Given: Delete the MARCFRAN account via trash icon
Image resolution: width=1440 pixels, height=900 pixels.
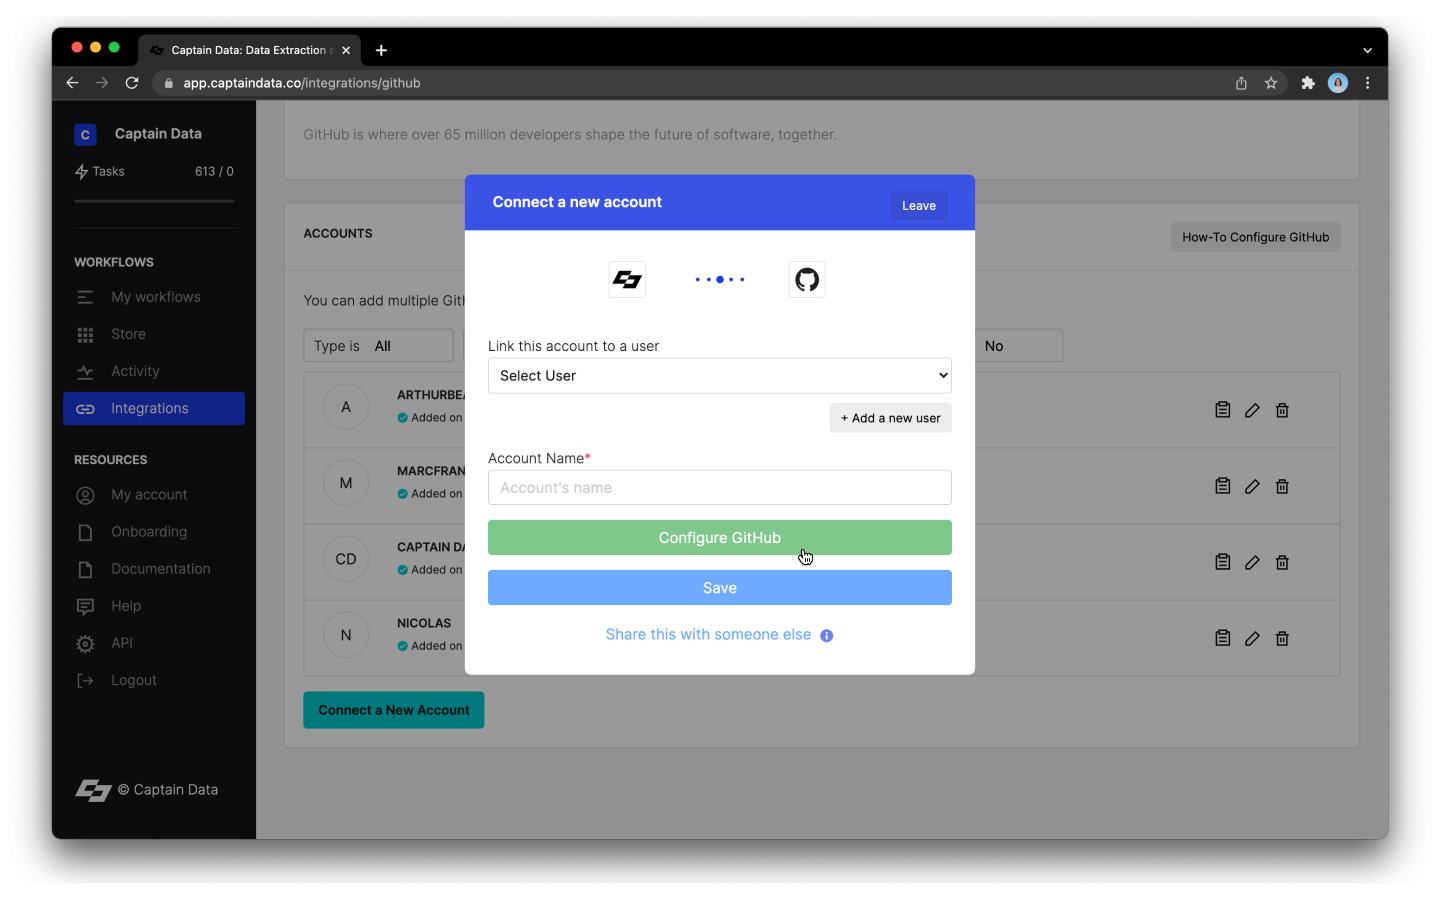Looking at the screenshot, I should click(1282, 486).
